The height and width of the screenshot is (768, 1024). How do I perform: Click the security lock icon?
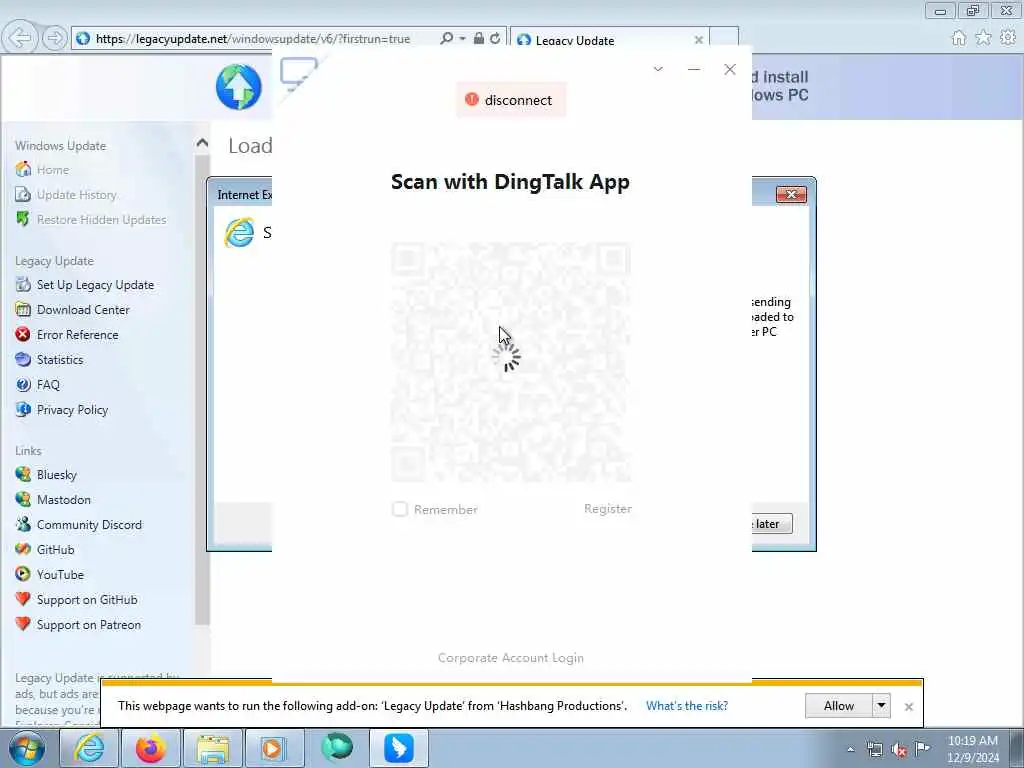pos(479,39)
